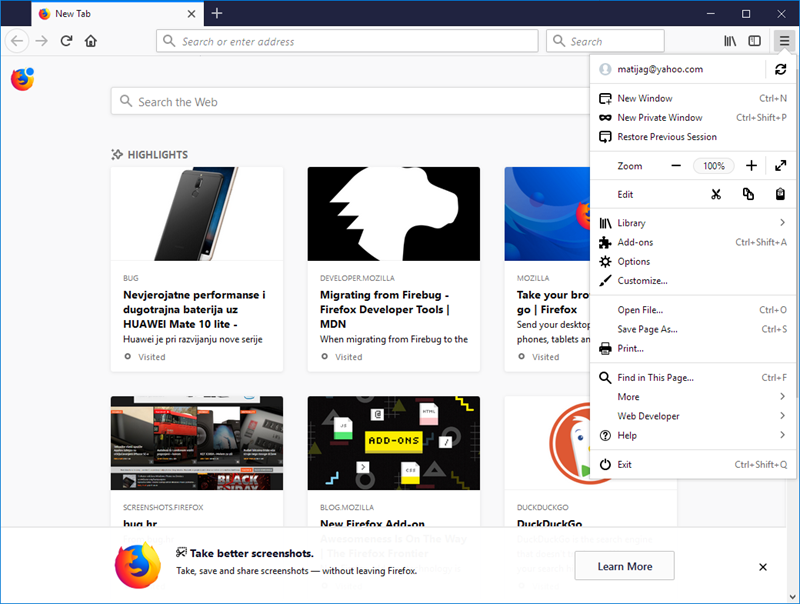The width and height of the screenshot is (800, 604).
Task: Click the Search the Web field
Action: pos(350,102)
